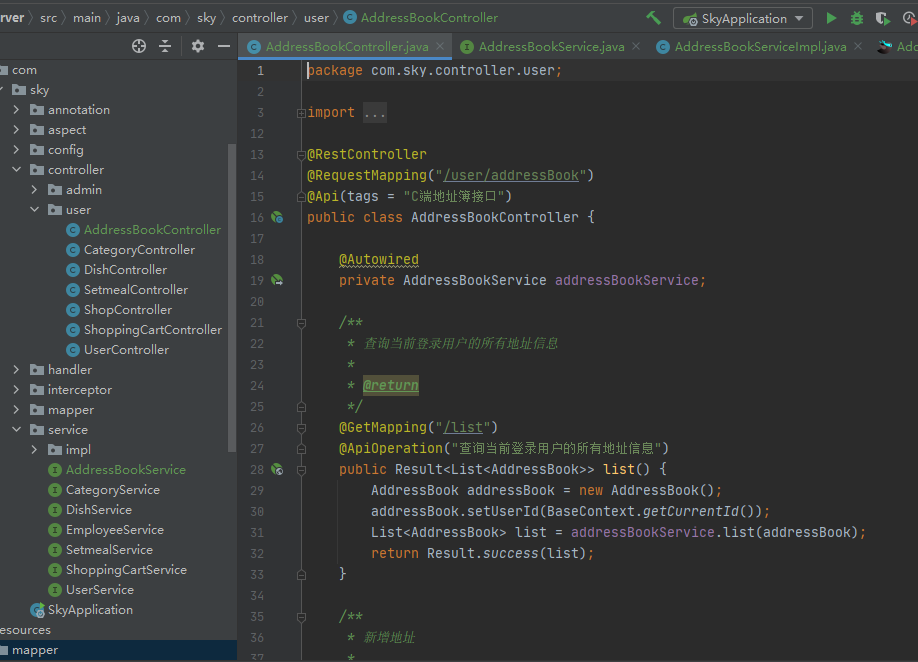Open ShoppingCartController in the project tree
The width and height of the screenshot is (918, 662).
coord(152,330)
